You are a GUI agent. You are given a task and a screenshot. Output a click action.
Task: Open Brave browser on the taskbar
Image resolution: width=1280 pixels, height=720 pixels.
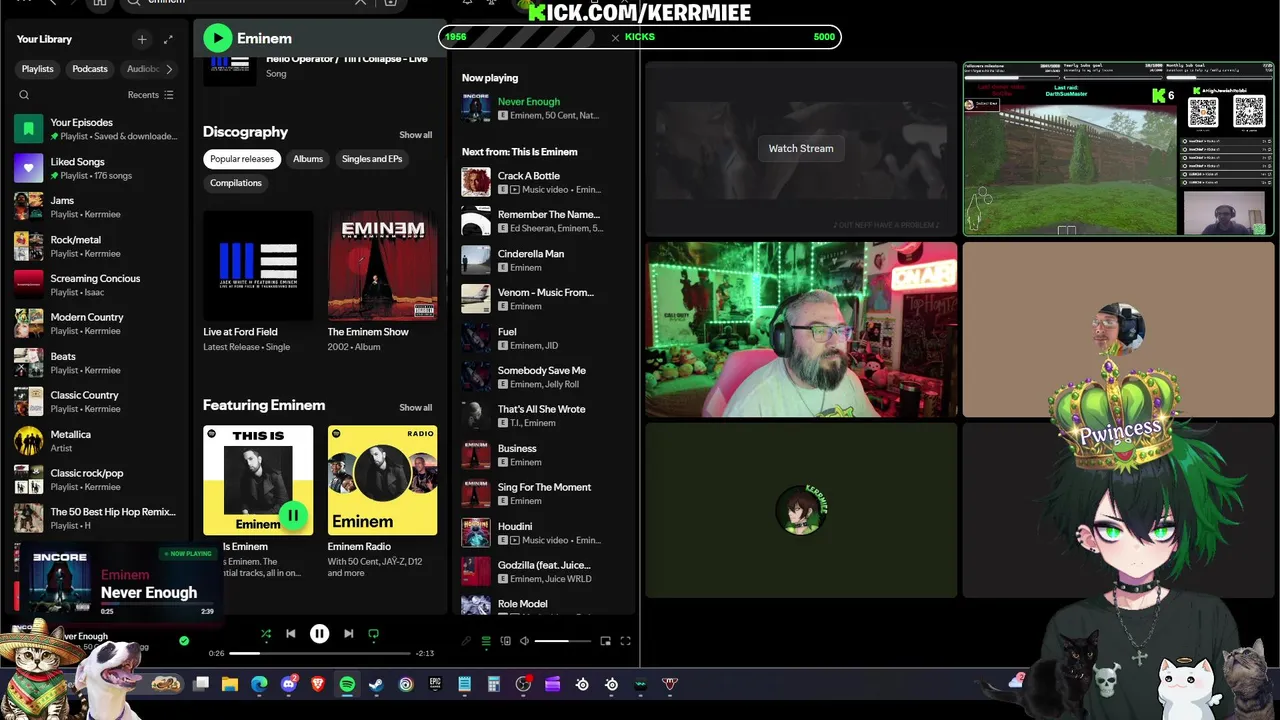coord(318,684)
